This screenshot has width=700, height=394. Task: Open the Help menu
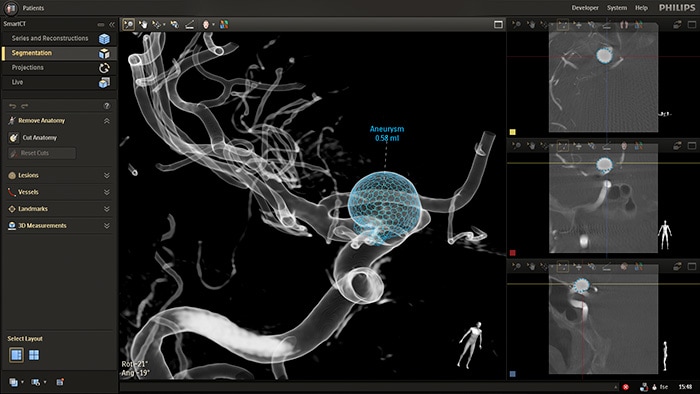641,8
